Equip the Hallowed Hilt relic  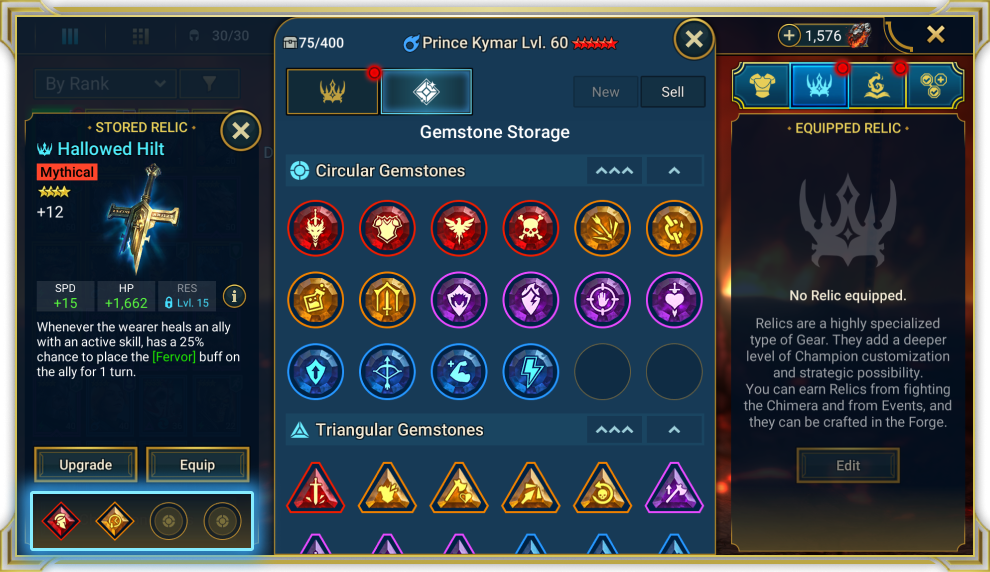[198, 465]
